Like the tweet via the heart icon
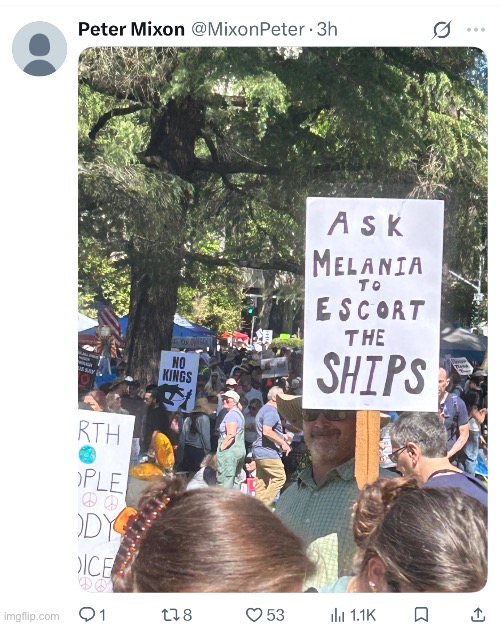 click(254, 615)
